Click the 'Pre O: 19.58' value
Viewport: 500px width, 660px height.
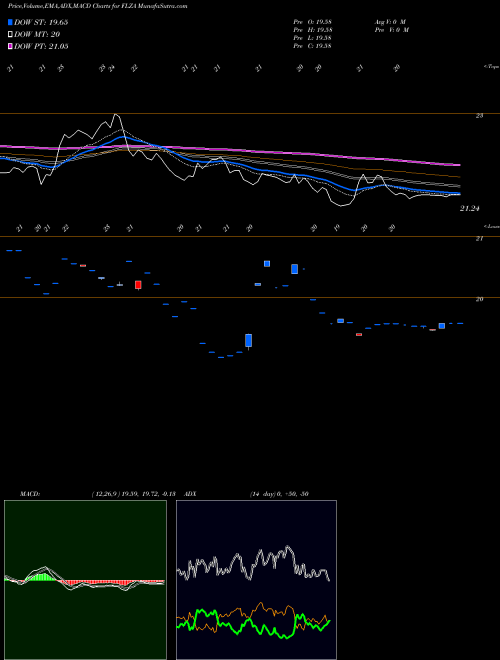[x=312, y=22]
